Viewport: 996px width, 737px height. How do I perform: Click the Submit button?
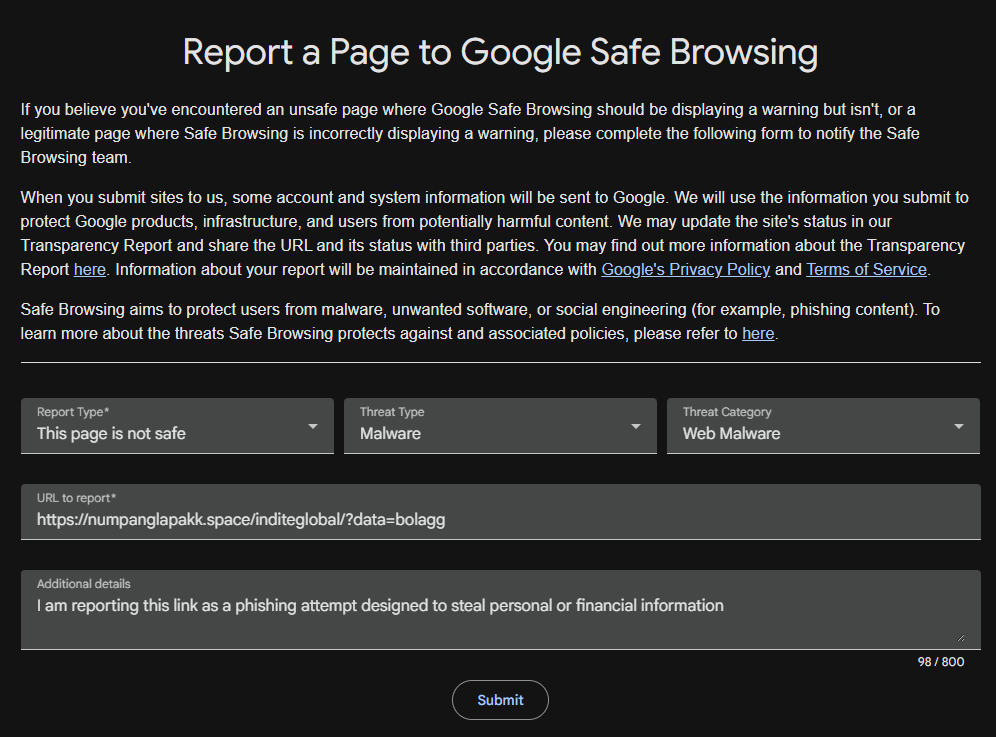point(500,700)
